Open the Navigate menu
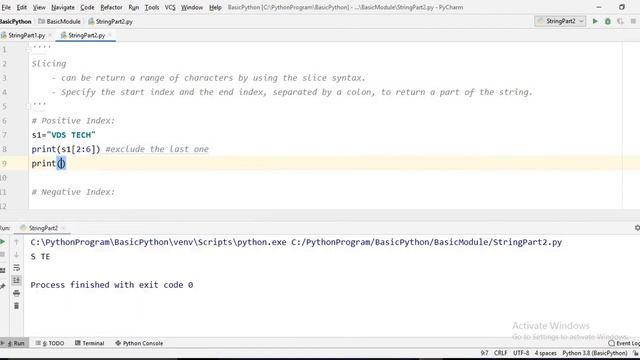 (x=63, y=7)
